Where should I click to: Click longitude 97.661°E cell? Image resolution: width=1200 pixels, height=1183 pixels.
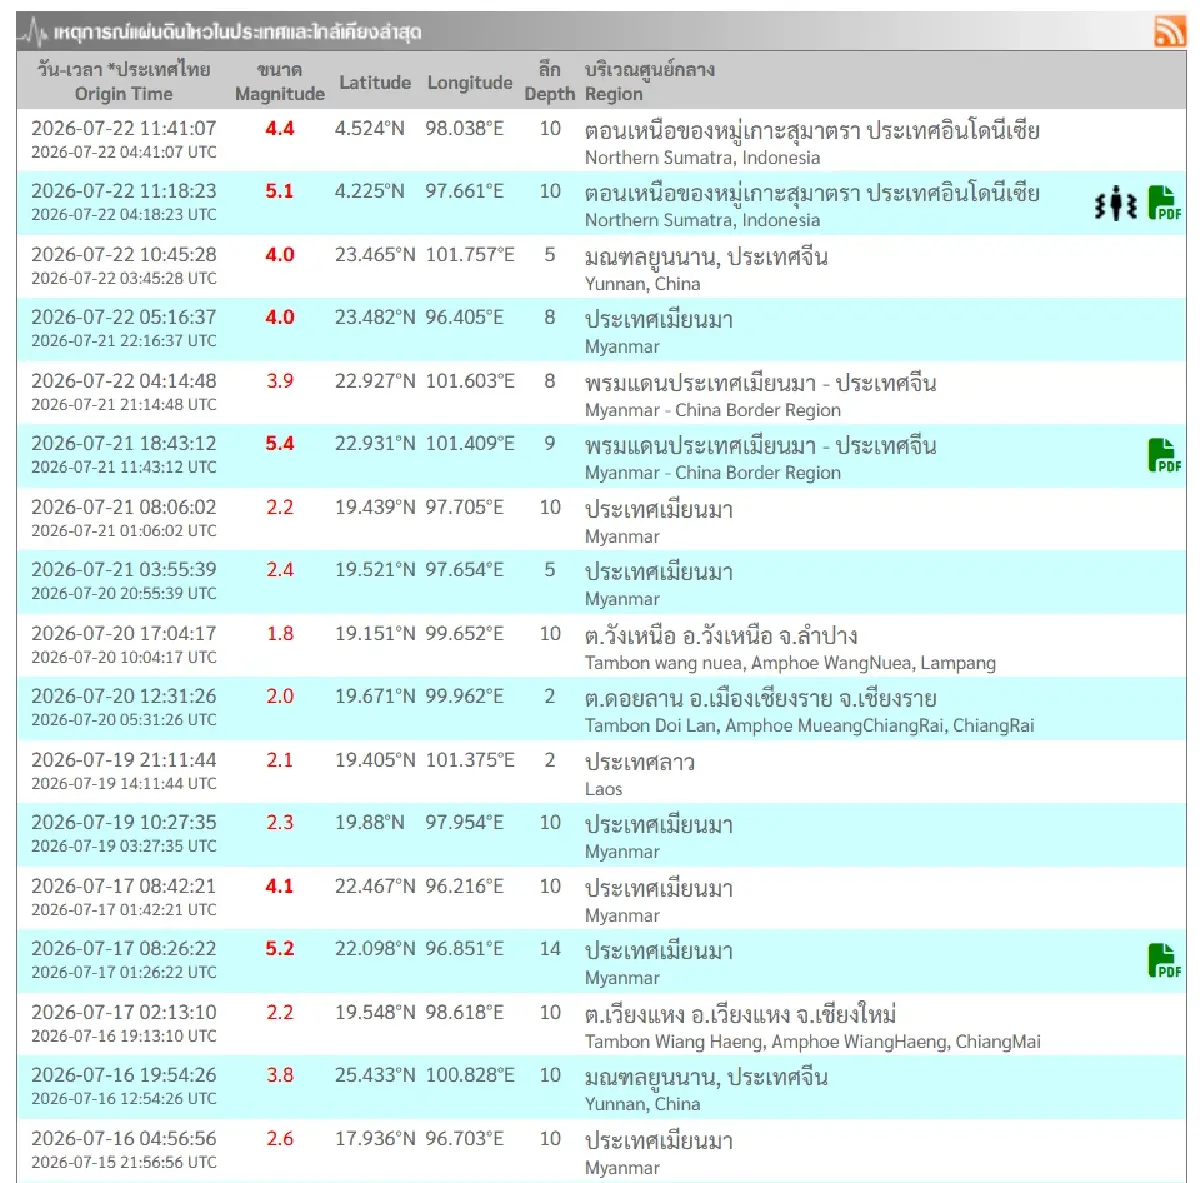(x=464, y=191)
